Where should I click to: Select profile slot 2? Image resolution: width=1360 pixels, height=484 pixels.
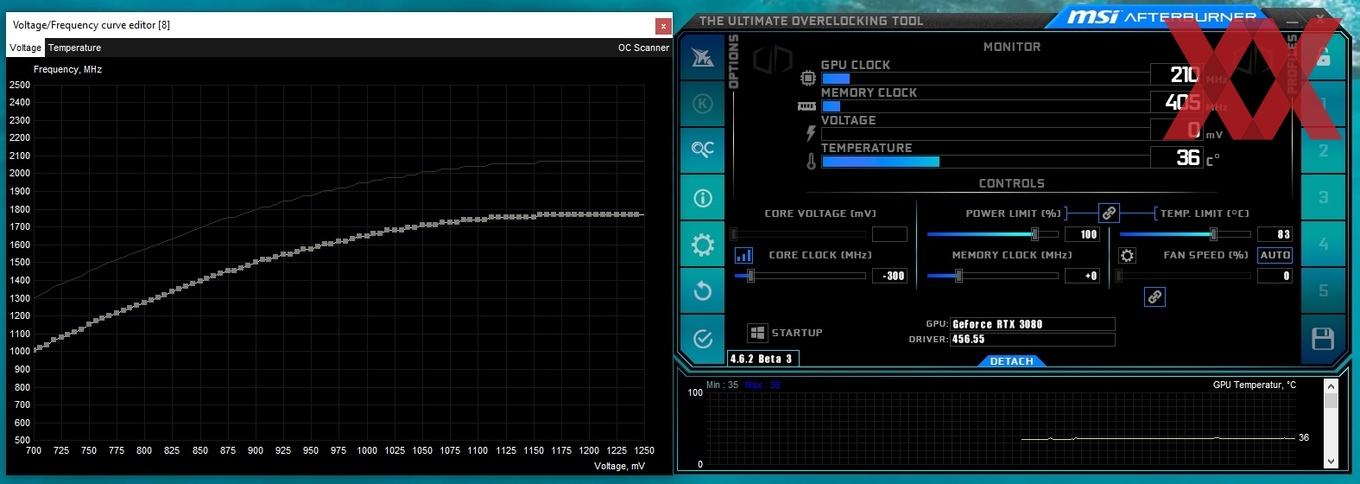1322,151
